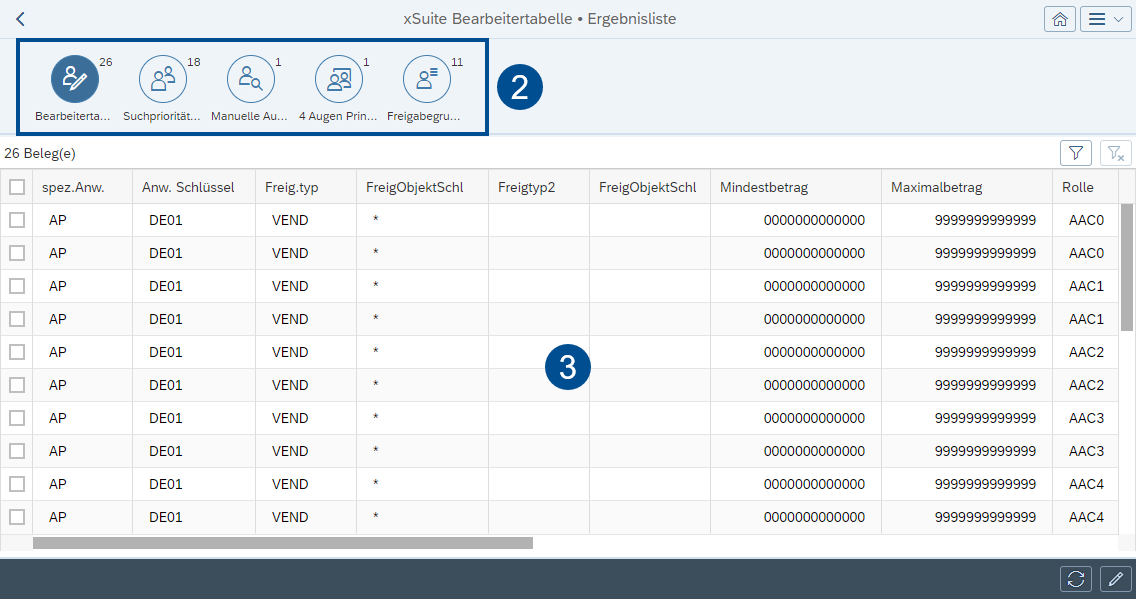Check the first table row's checkbox
Screen dimensions: 1136x599
tap(17, 219)
